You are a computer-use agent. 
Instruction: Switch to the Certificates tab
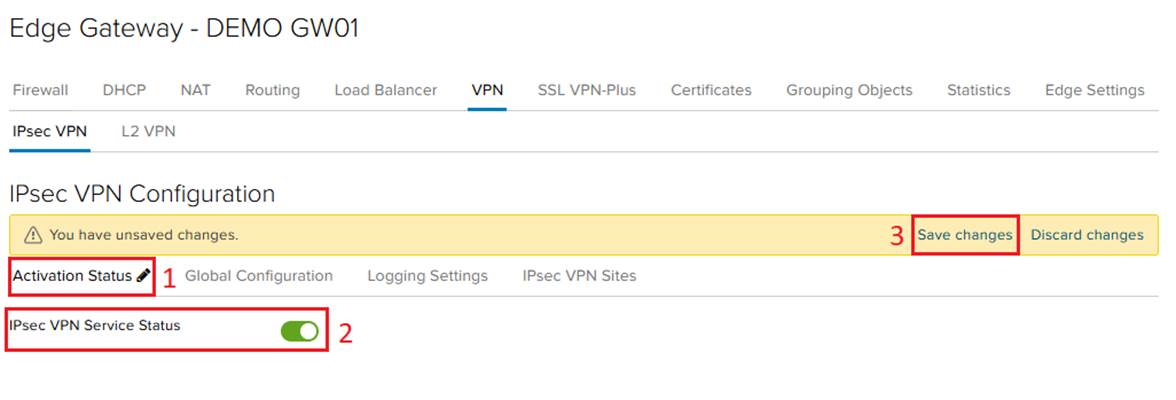click(711, 90)
